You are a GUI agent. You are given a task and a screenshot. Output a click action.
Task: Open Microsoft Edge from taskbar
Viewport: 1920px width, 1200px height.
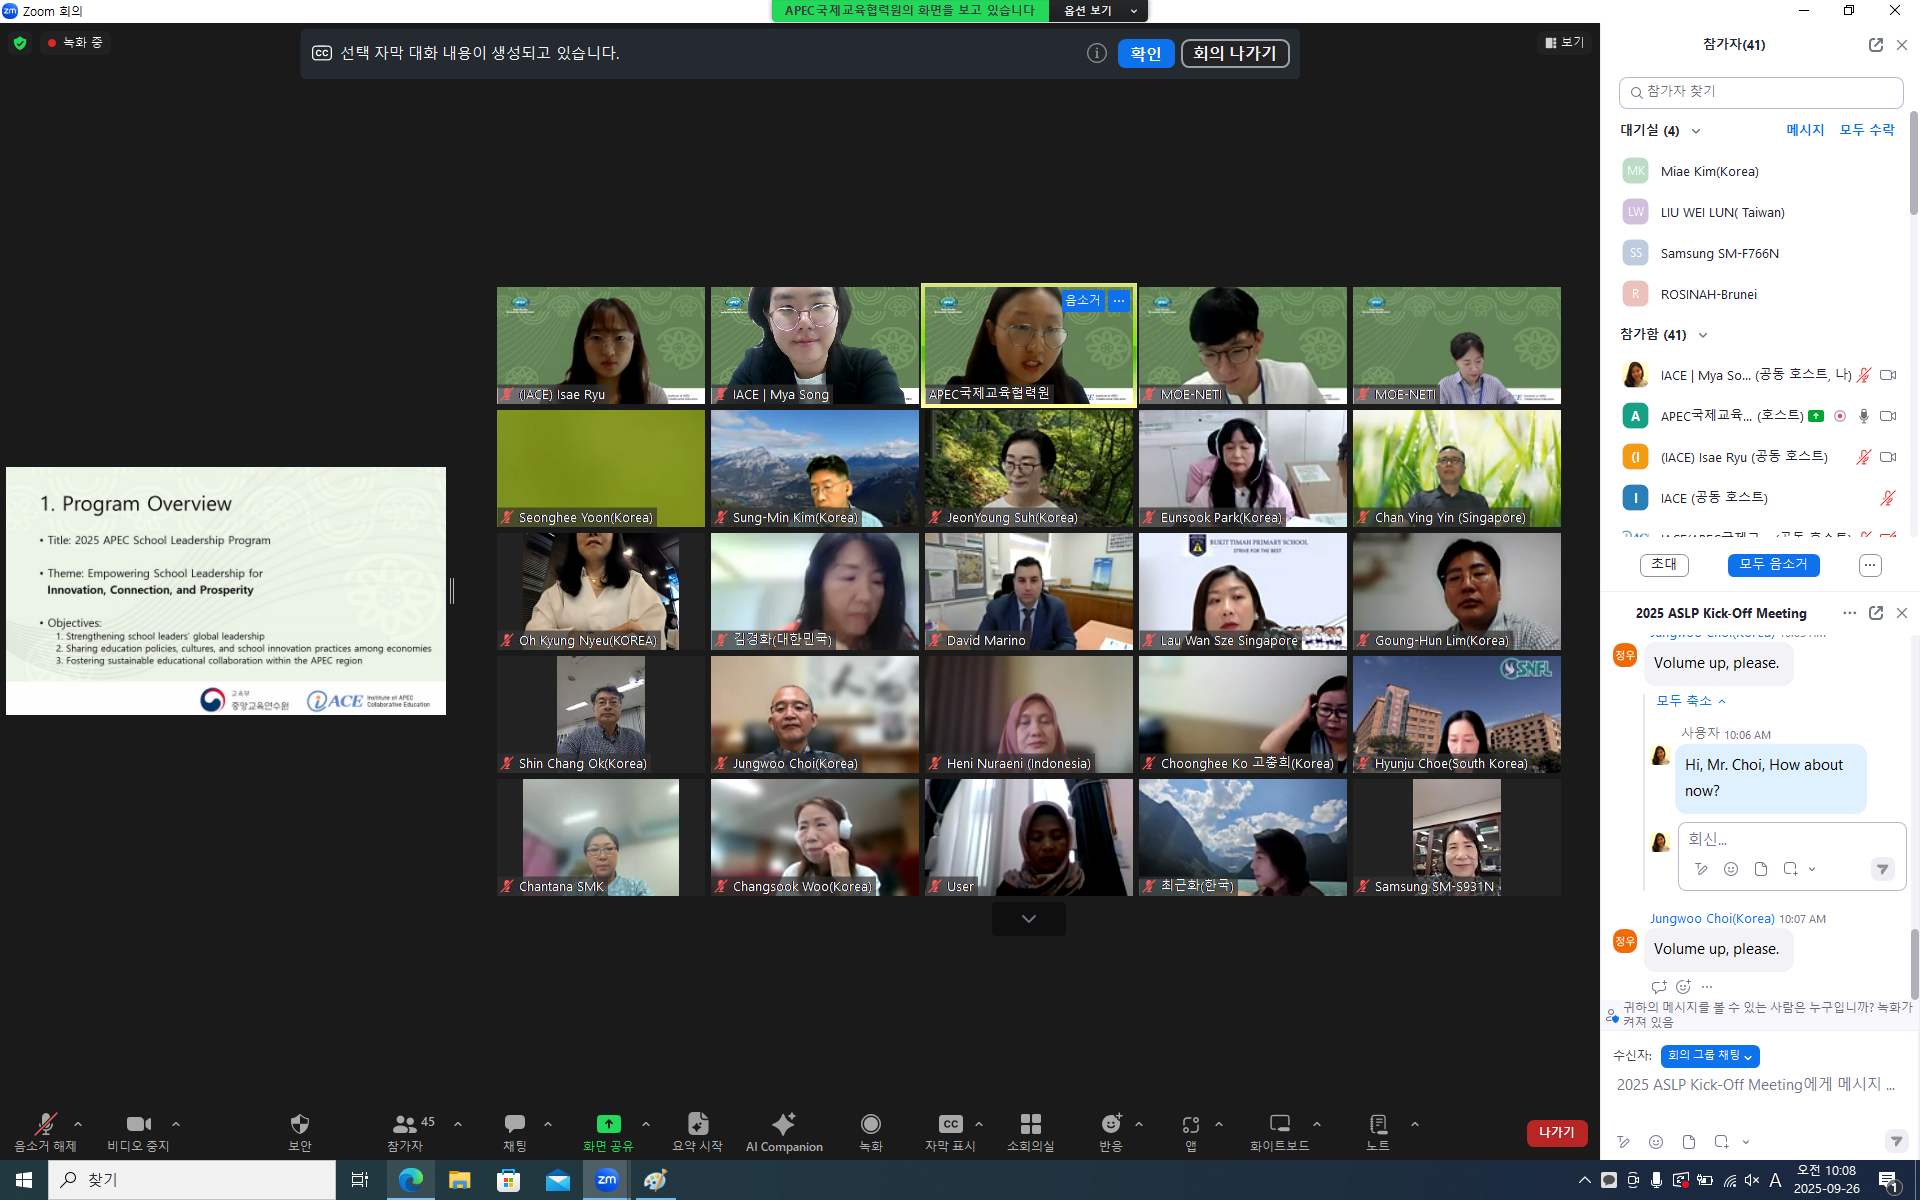(410, 1180)
